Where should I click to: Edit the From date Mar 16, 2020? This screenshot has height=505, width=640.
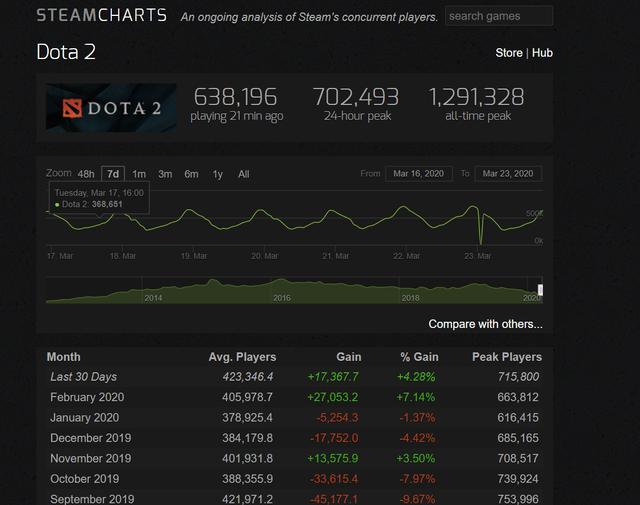point(418,174)
